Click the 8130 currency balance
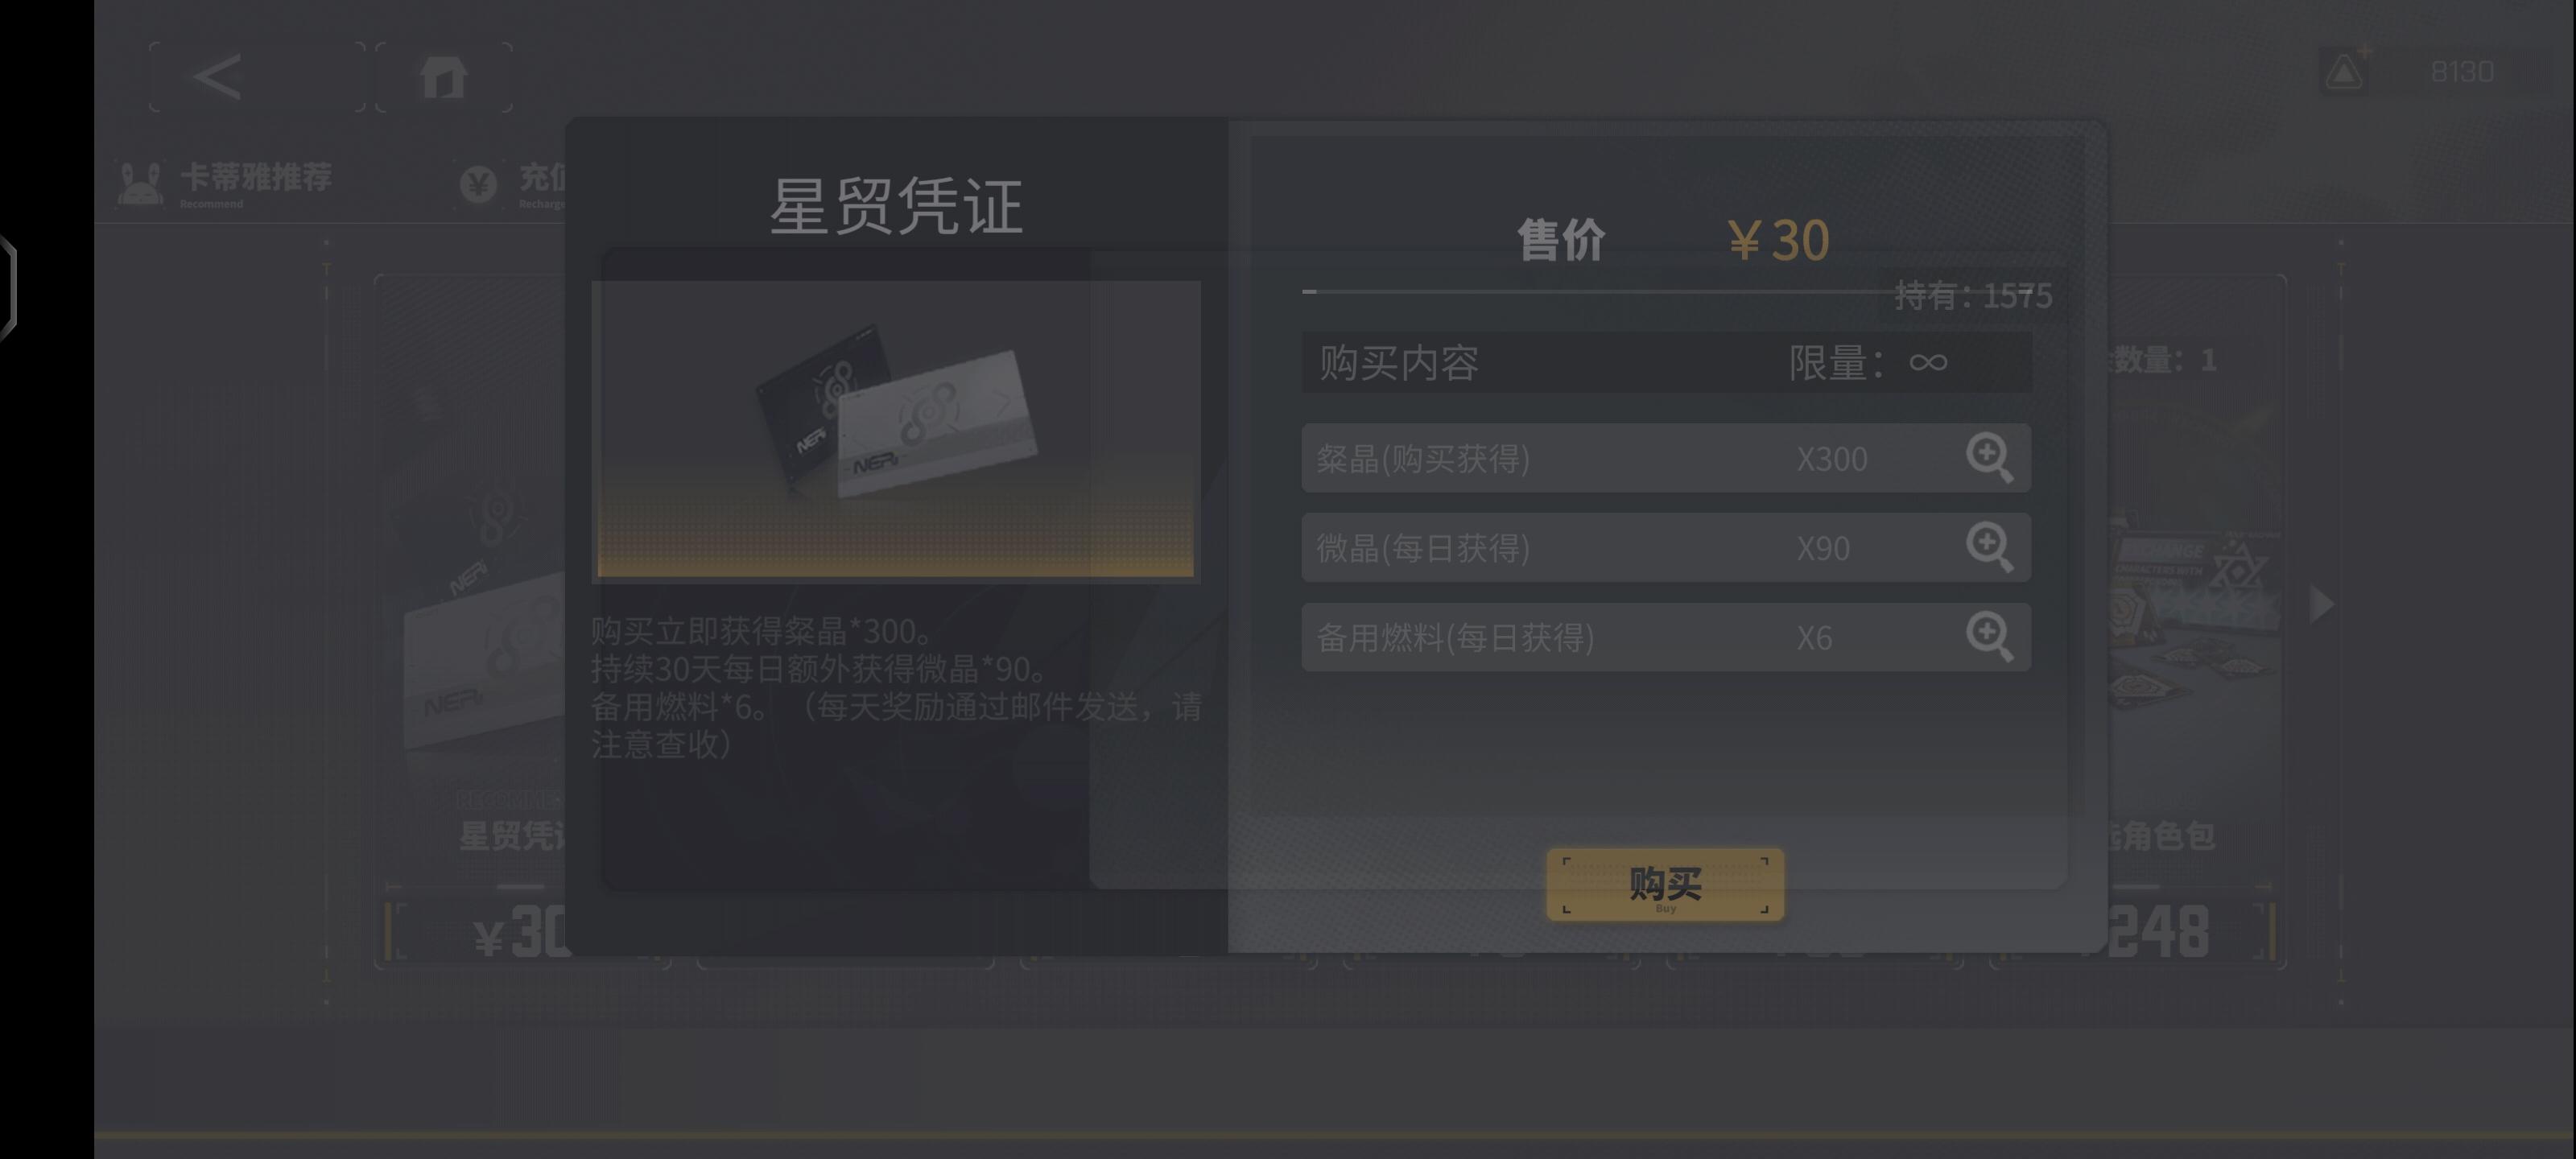The image size is (2576, 1159). click(2462, 71)
